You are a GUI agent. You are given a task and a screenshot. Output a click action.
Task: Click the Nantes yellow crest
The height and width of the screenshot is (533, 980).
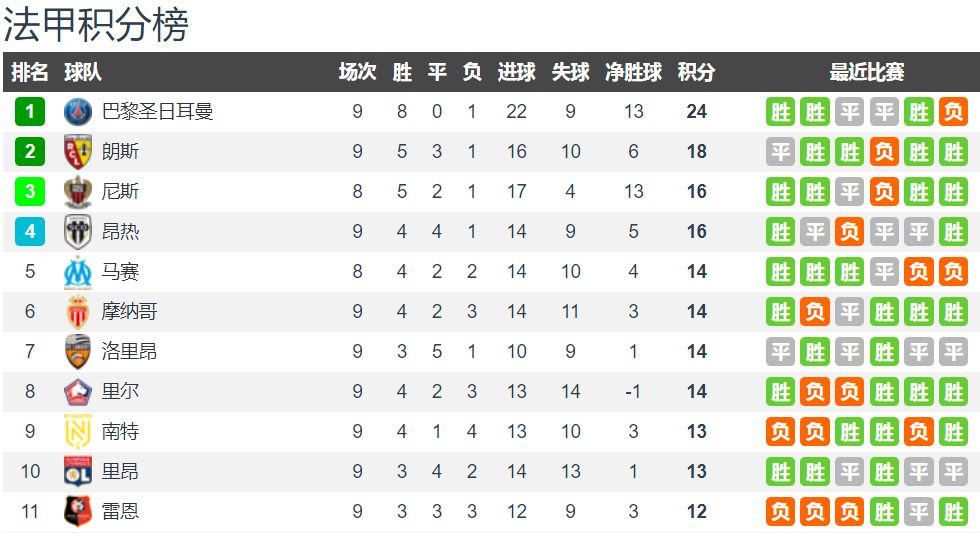click(x=78, y=432)
